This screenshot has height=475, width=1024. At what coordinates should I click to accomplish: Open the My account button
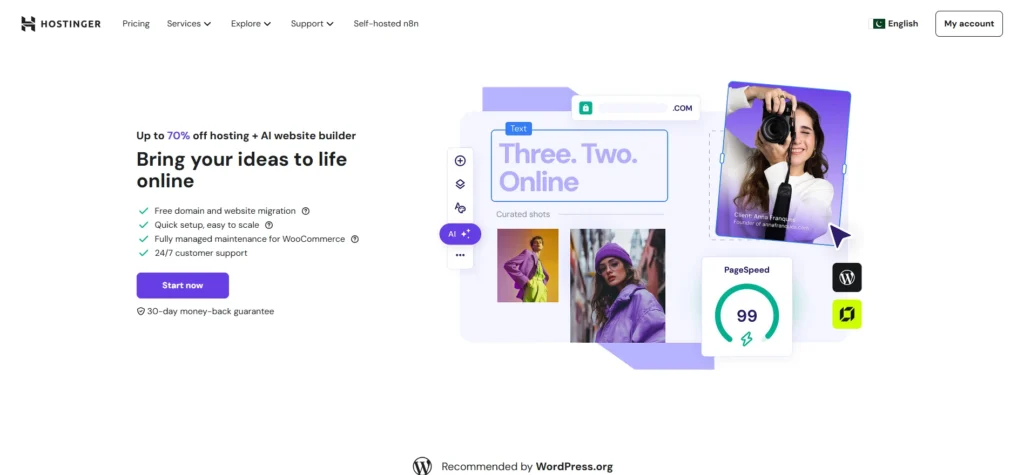968,24
